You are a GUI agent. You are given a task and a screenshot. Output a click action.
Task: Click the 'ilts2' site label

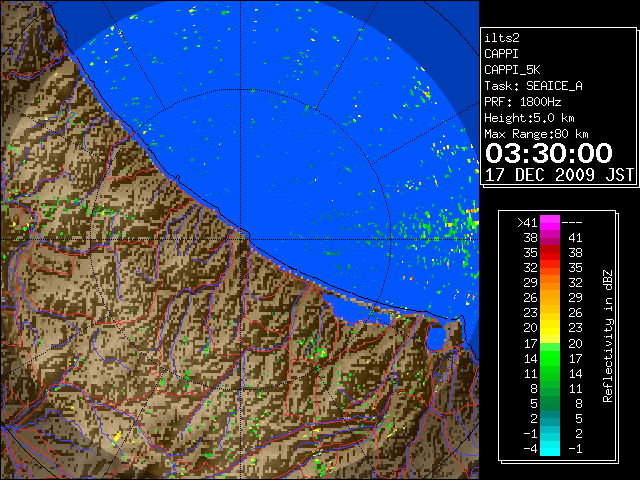click(502, 38)
